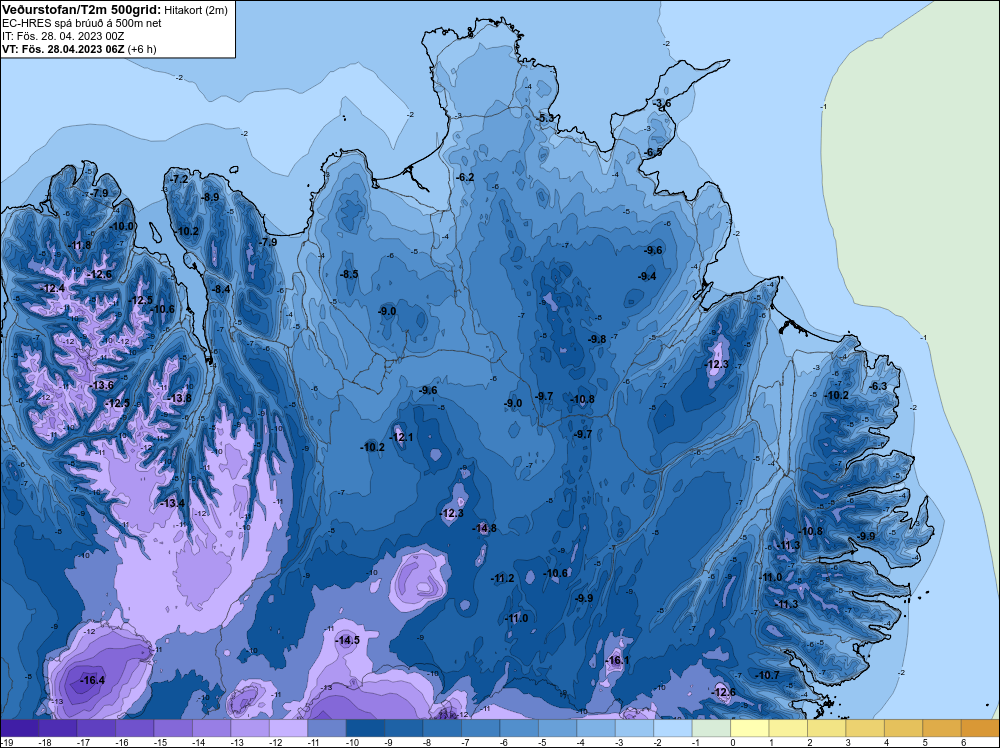Image resolution: width=1000 pixels, height=748 pixels.
Task: Click the '(+6 h)' forecast offset text
Action: (x=142, y=49)
